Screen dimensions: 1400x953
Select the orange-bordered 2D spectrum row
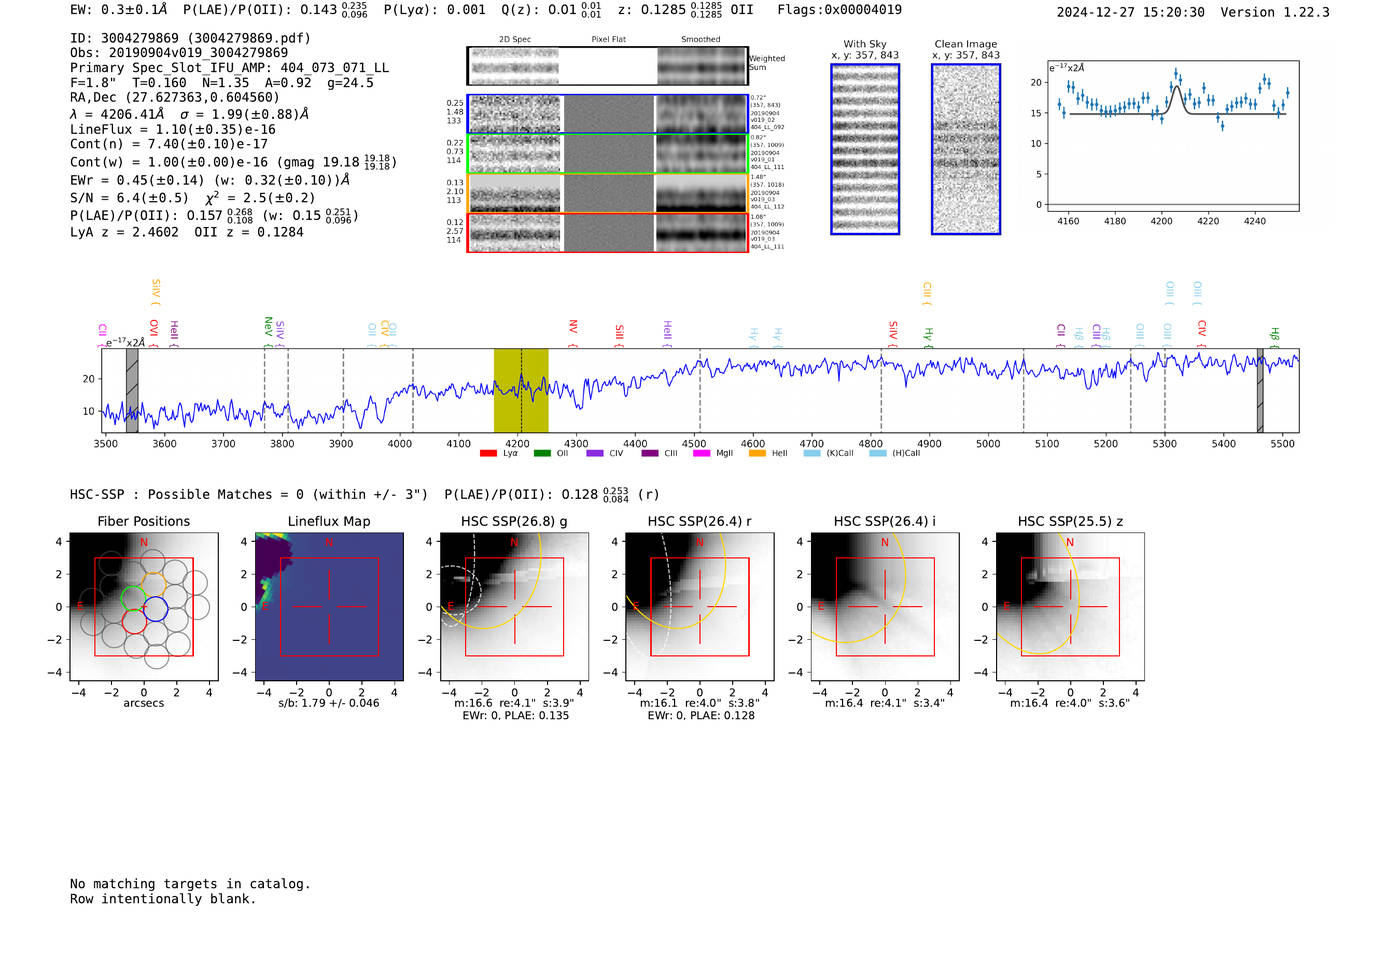[x=608, y=193]
